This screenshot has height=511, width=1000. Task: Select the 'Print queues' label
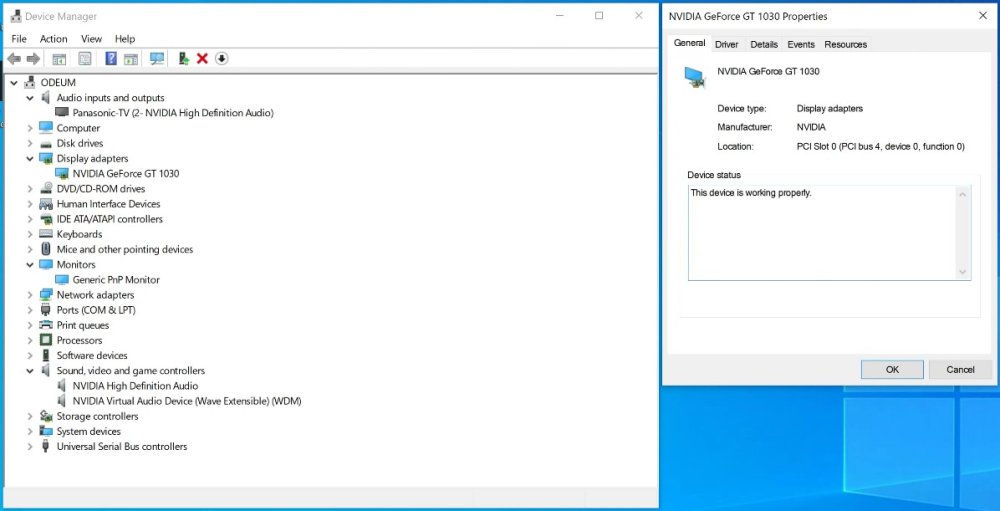click(83, 325)
